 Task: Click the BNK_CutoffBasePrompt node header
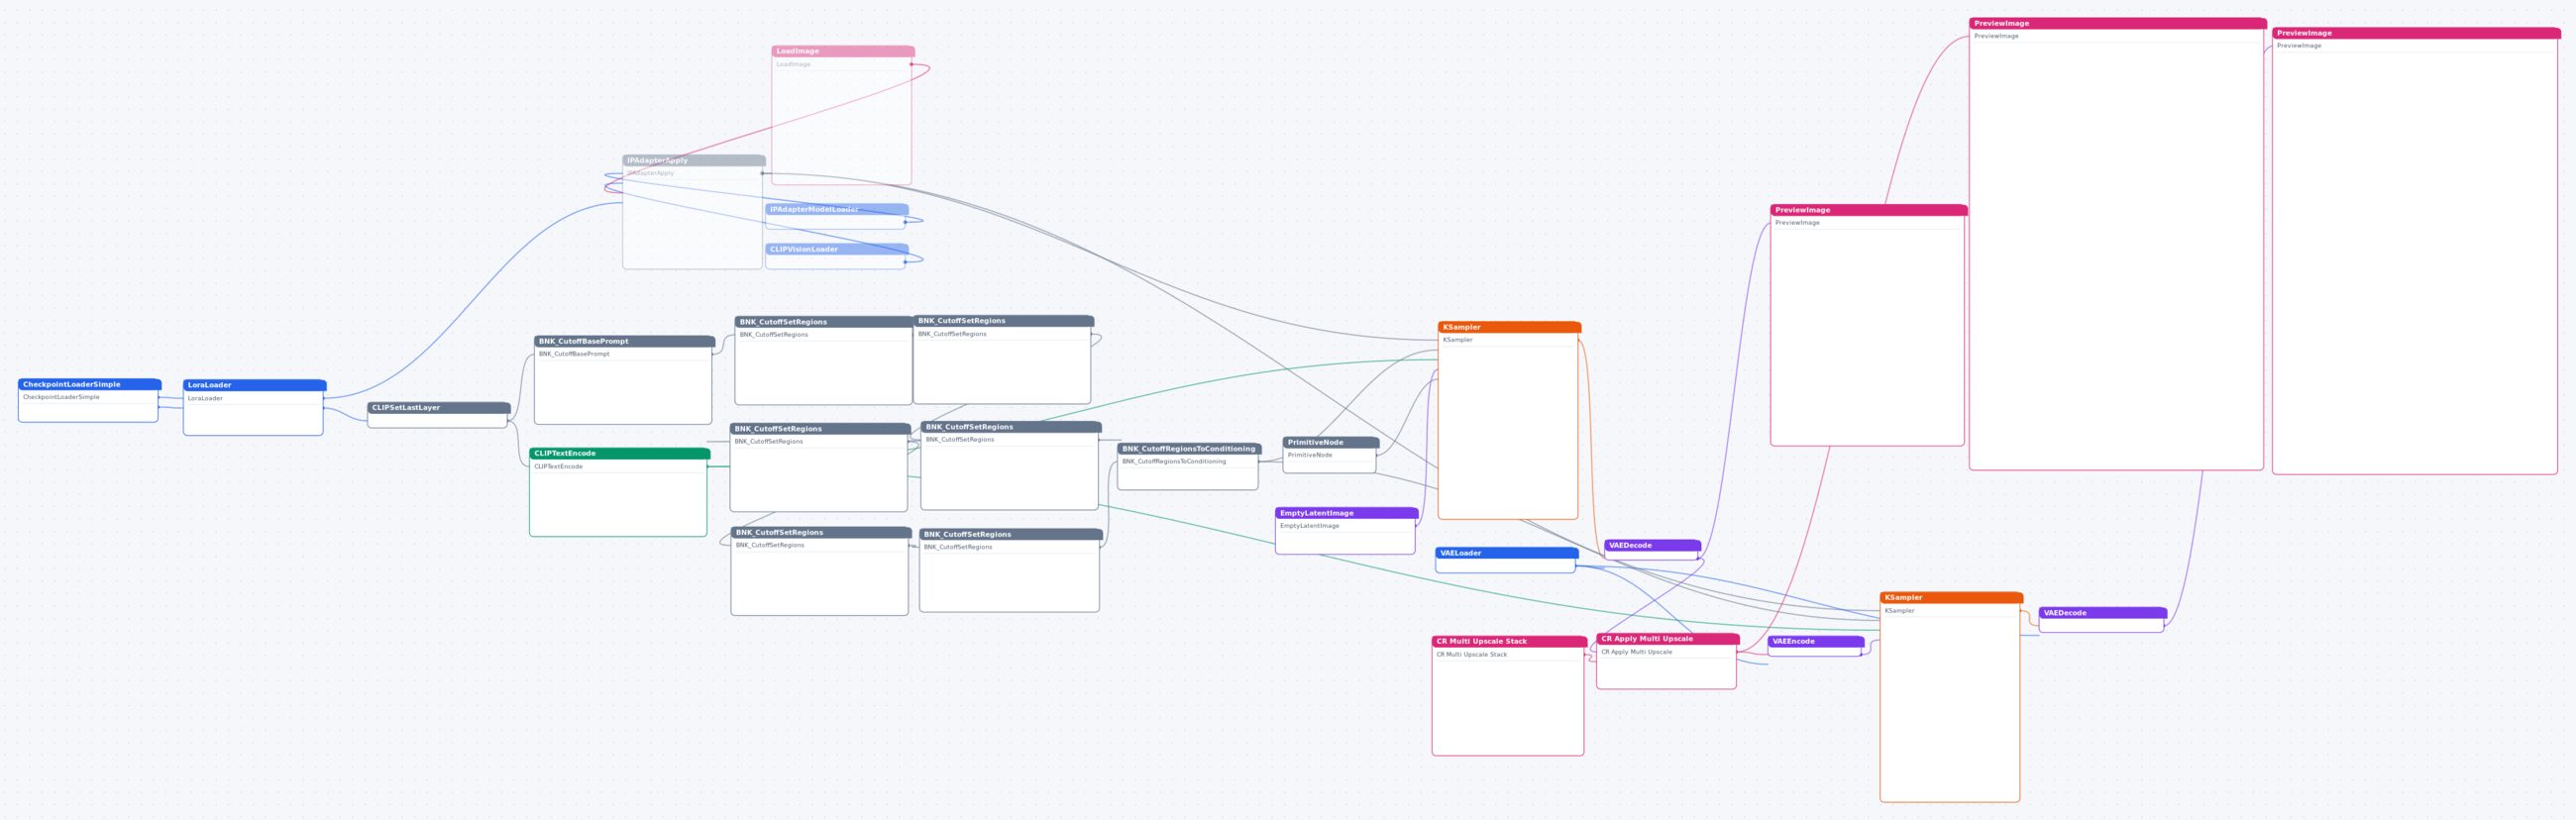624,341
